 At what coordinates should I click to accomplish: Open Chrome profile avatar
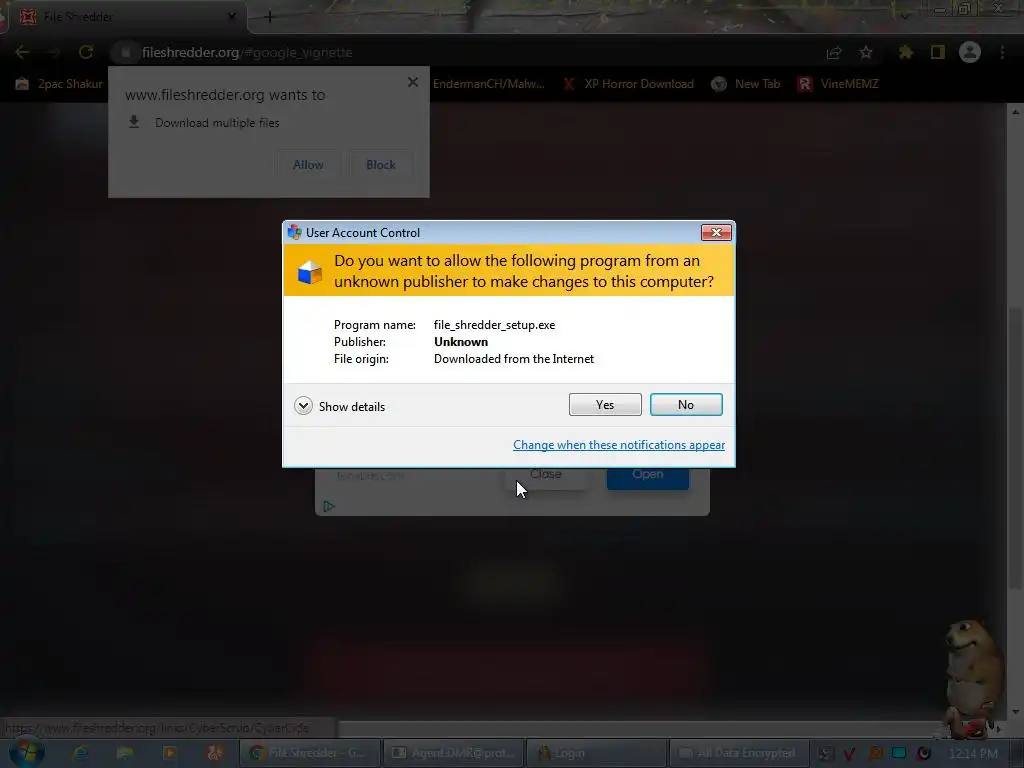(970, 52)
